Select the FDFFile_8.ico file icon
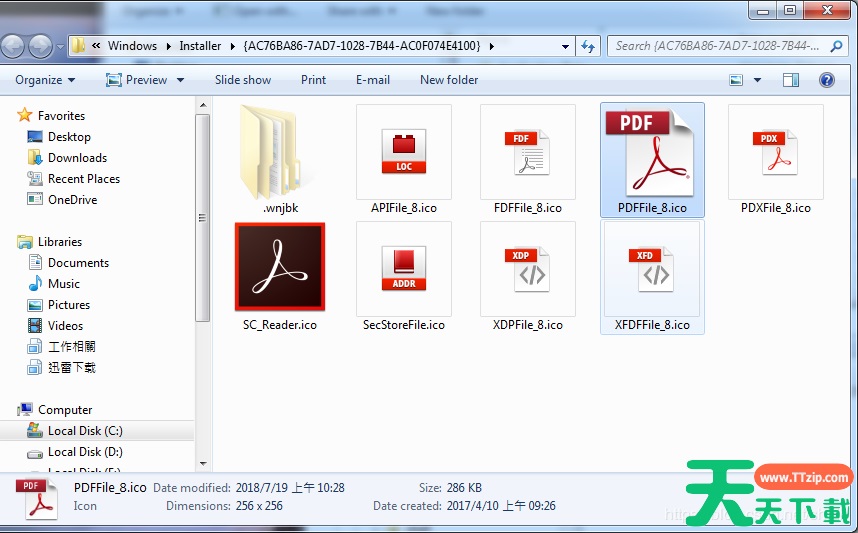The width and height of the screenshot is (858, 533). pyautogui.click(x=527, y=153)
